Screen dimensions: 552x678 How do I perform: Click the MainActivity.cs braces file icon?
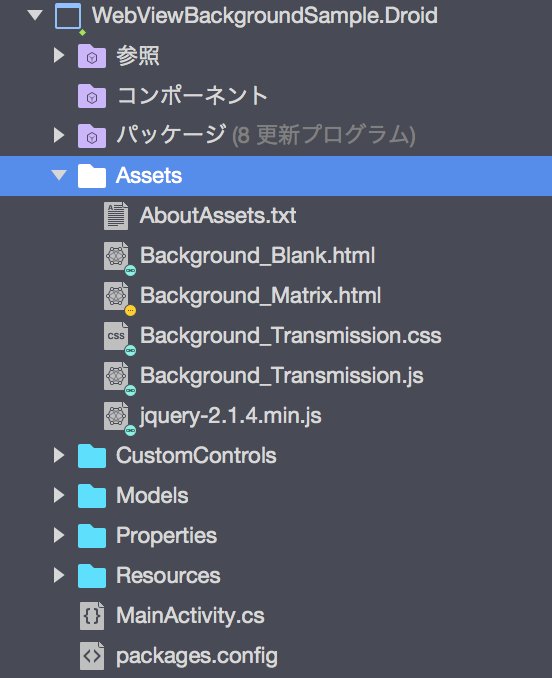(92, 616)
